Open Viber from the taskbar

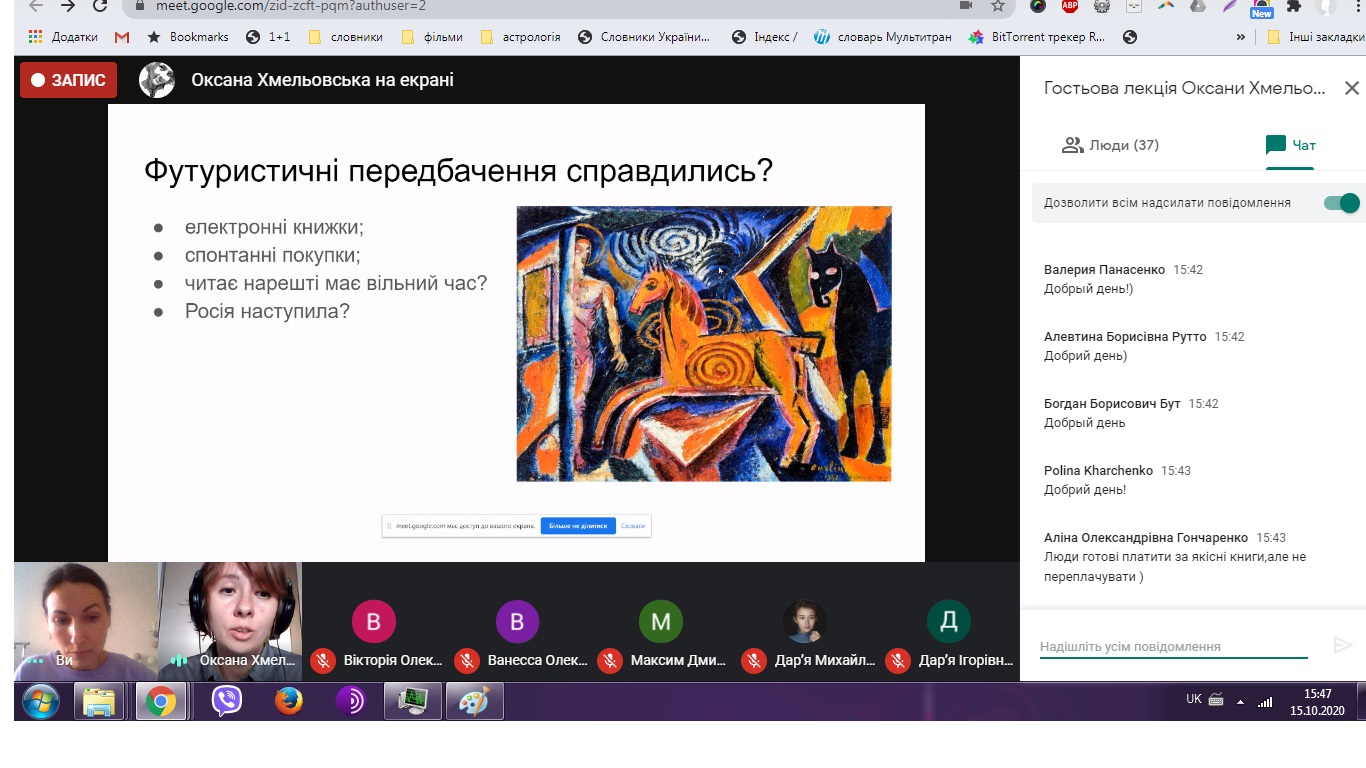227,701
